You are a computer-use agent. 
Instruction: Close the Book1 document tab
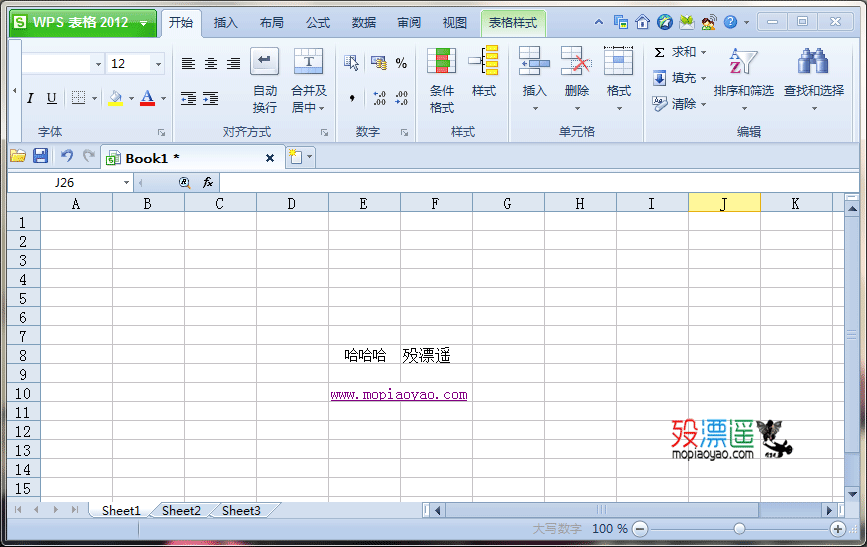click(x=270, y=158)
